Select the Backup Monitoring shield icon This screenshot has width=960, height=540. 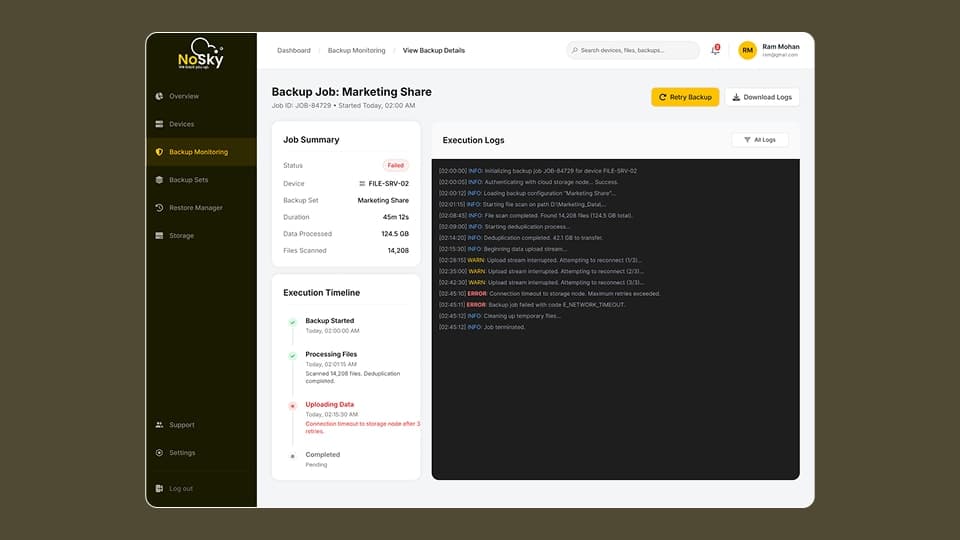click(160, 152)
